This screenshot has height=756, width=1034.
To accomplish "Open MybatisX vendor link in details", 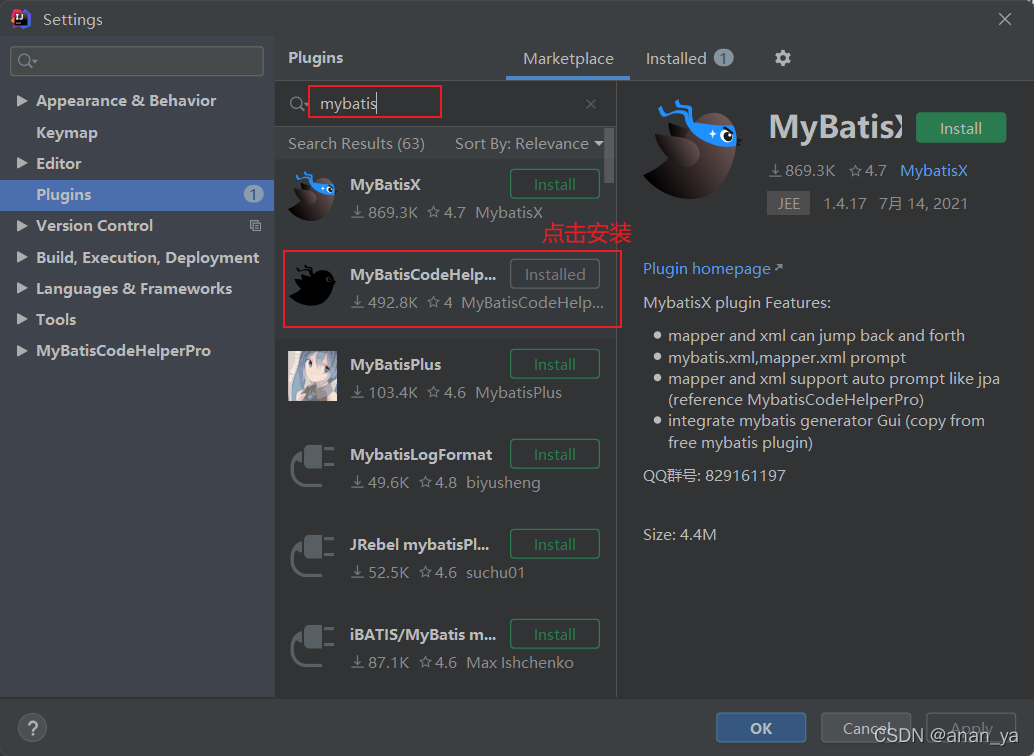I will [x=933, y=171].
